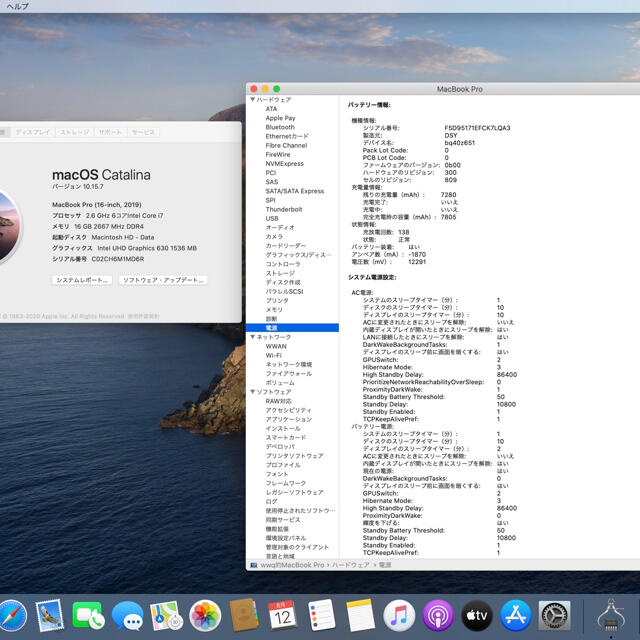Click システムレポート… button
The height and width of the screenshot is (640, 640).
coord(82,280)
